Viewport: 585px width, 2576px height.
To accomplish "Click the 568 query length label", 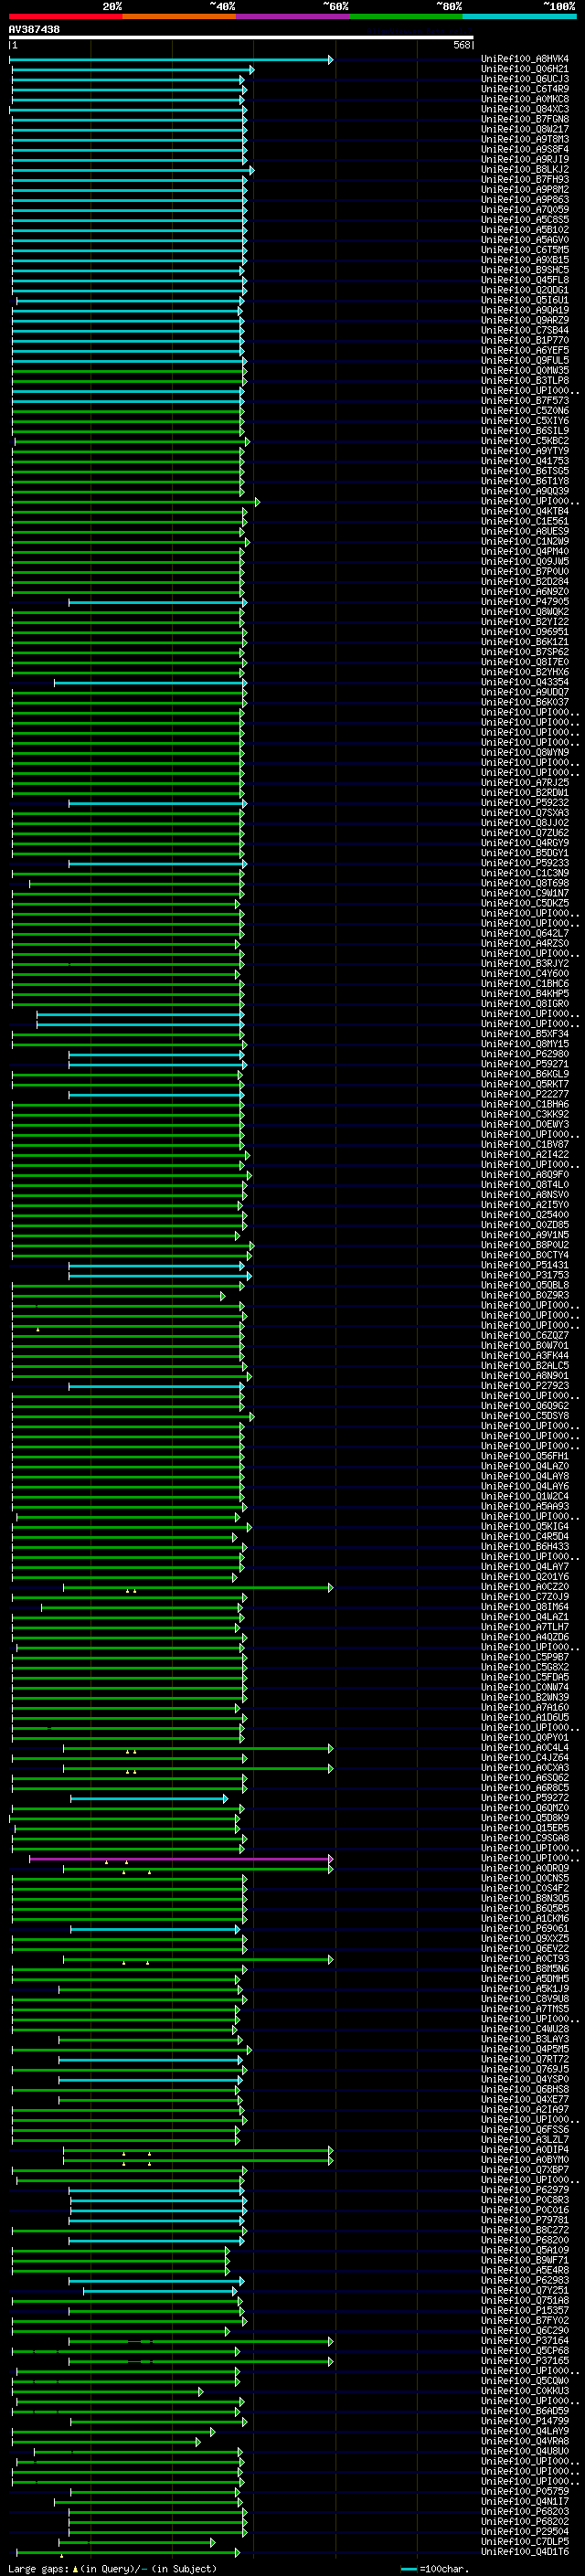I will (x=461, y=45).
